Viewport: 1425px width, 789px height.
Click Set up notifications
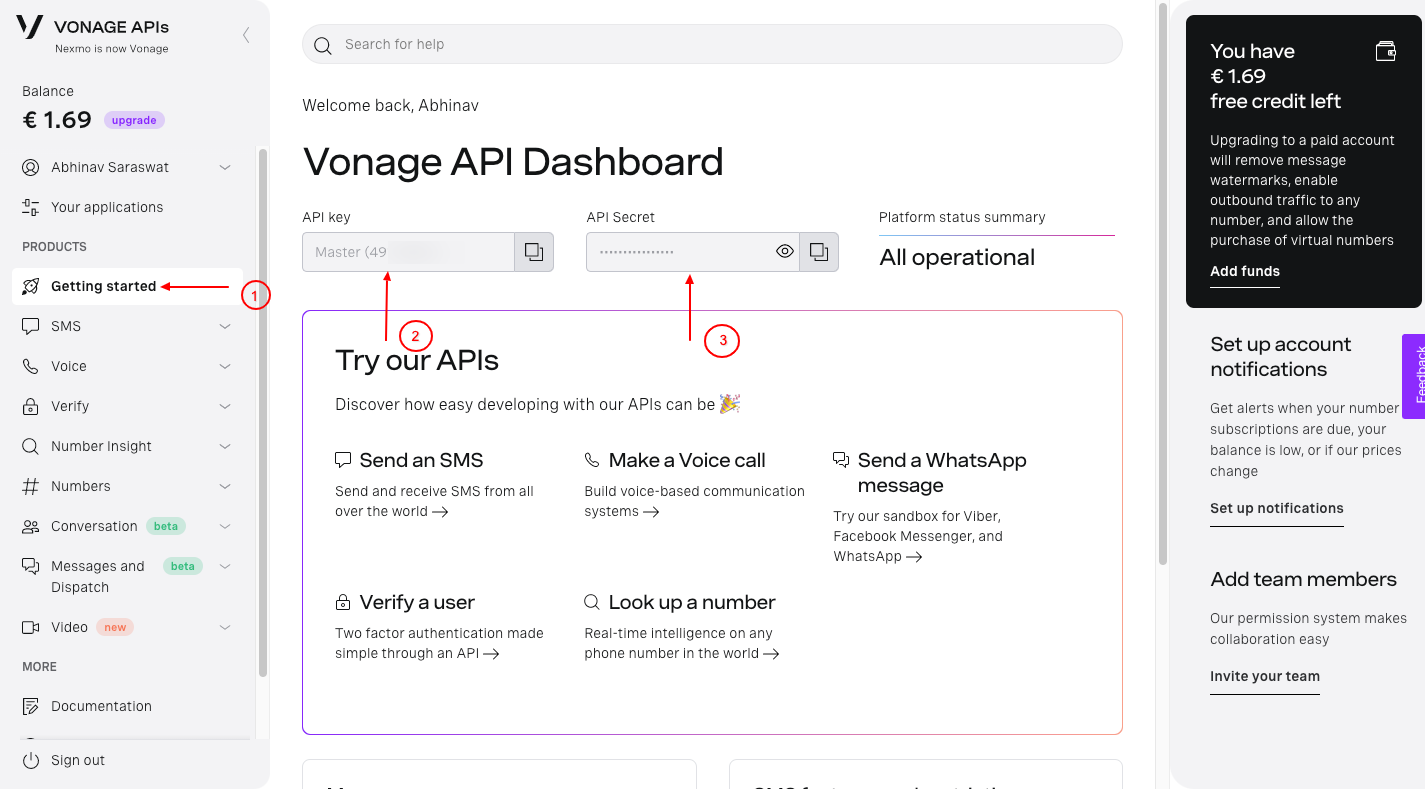tap(1277, 508)
